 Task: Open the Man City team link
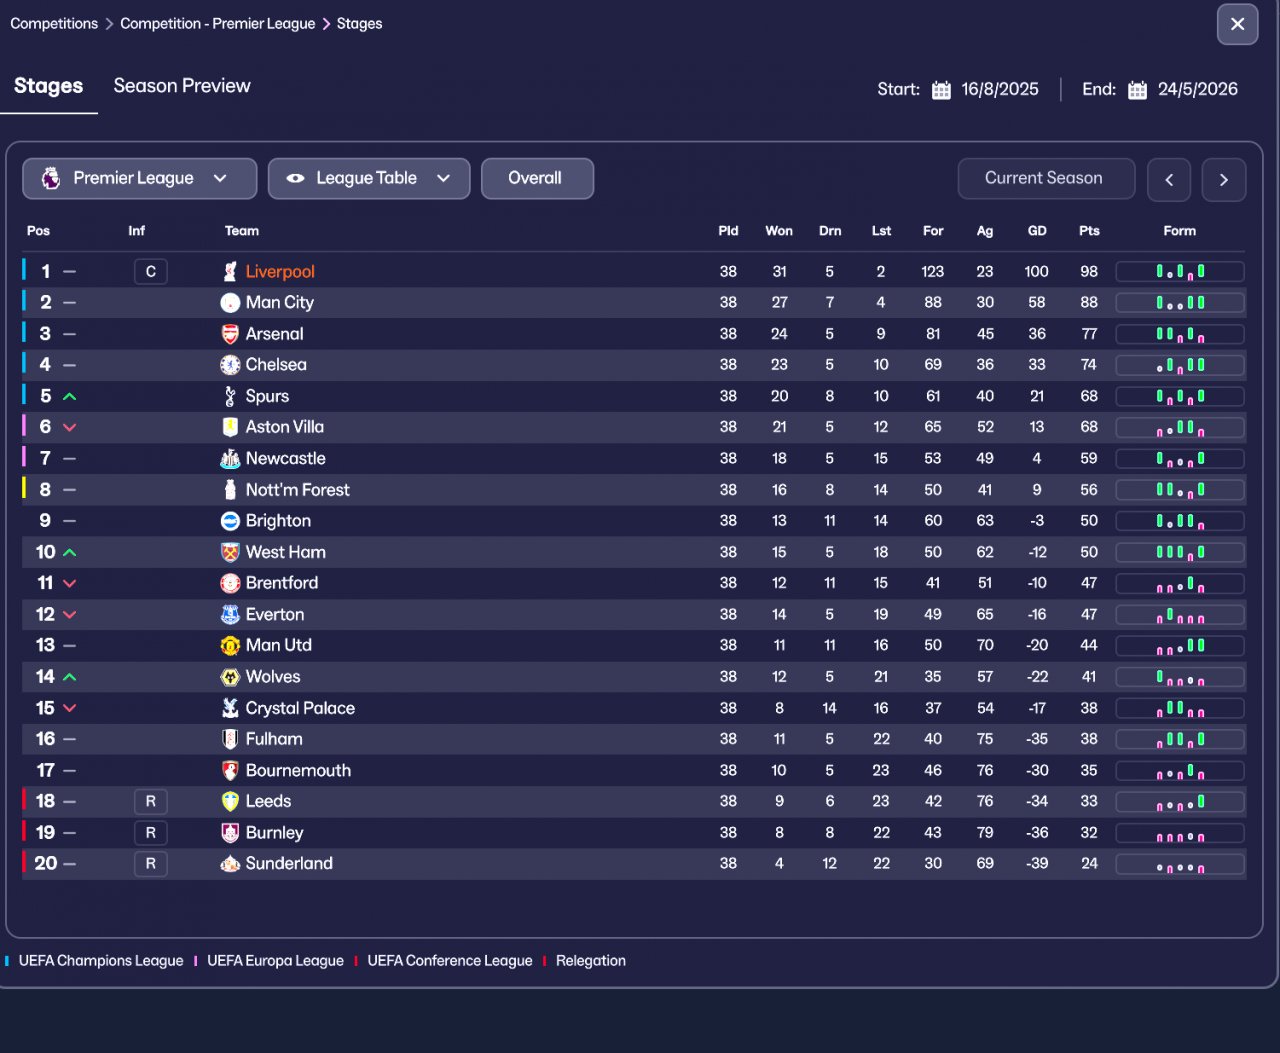click(279, 303)
